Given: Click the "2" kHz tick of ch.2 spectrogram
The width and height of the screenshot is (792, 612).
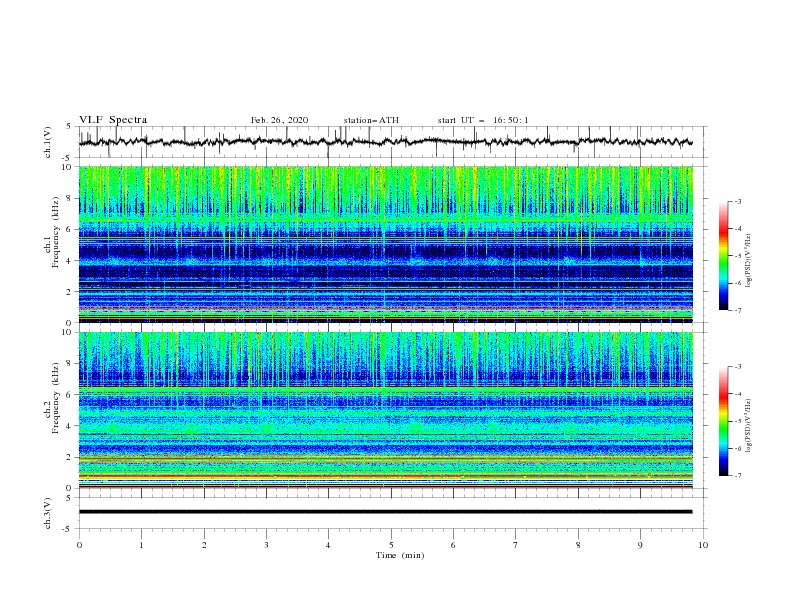Looking at the screenshot, I should point(70,457).
